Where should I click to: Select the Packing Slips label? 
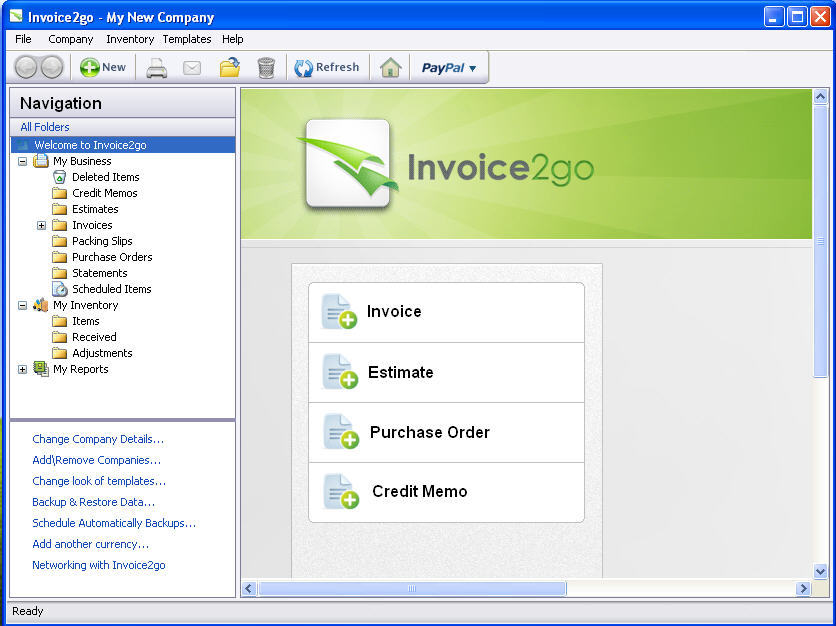[x=102, y=241]
